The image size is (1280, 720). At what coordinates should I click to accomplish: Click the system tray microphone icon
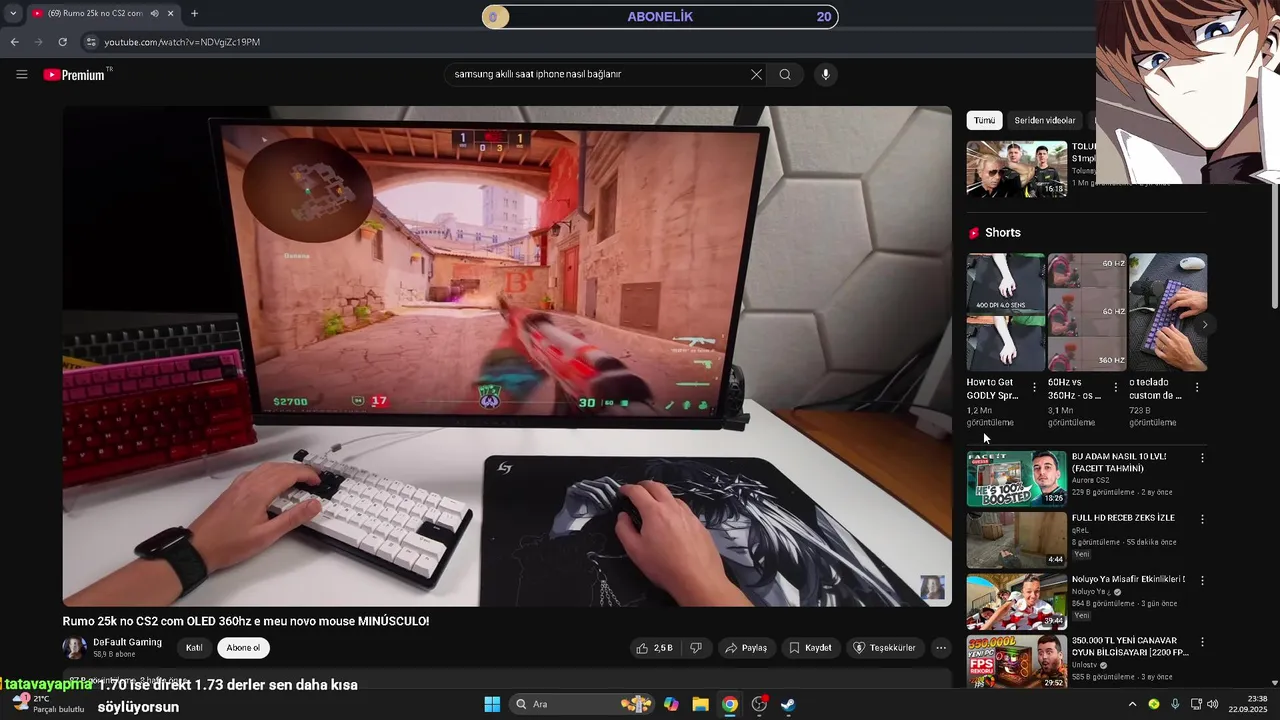pyautogui.click(x=1175, y=704)
